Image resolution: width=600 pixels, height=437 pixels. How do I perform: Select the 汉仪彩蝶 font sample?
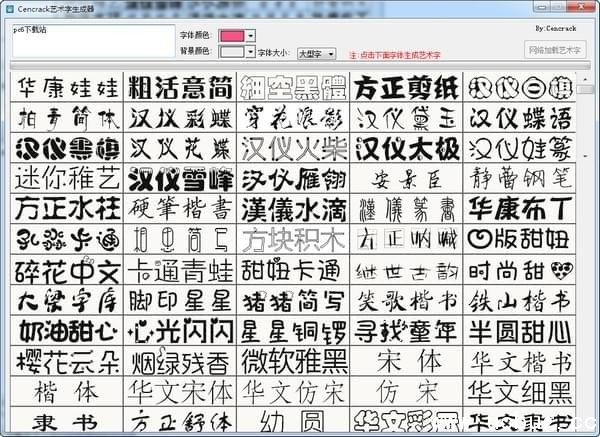click(180, 117)
